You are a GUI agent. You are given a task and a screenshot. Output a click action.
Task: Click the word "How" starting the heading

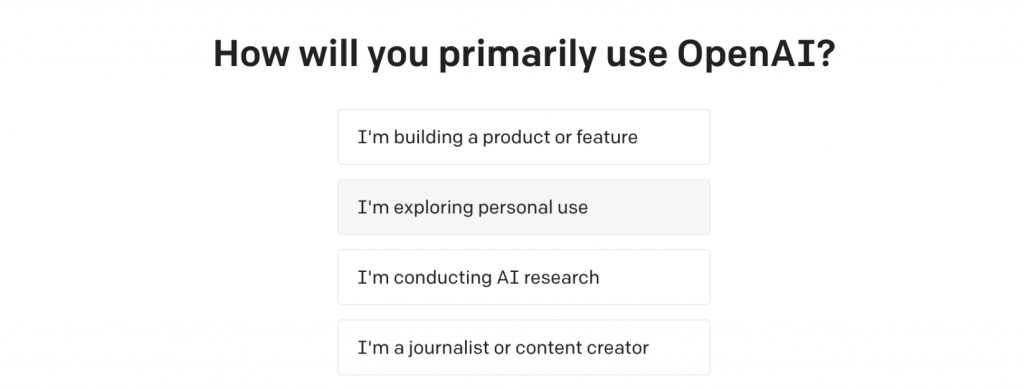251,54
